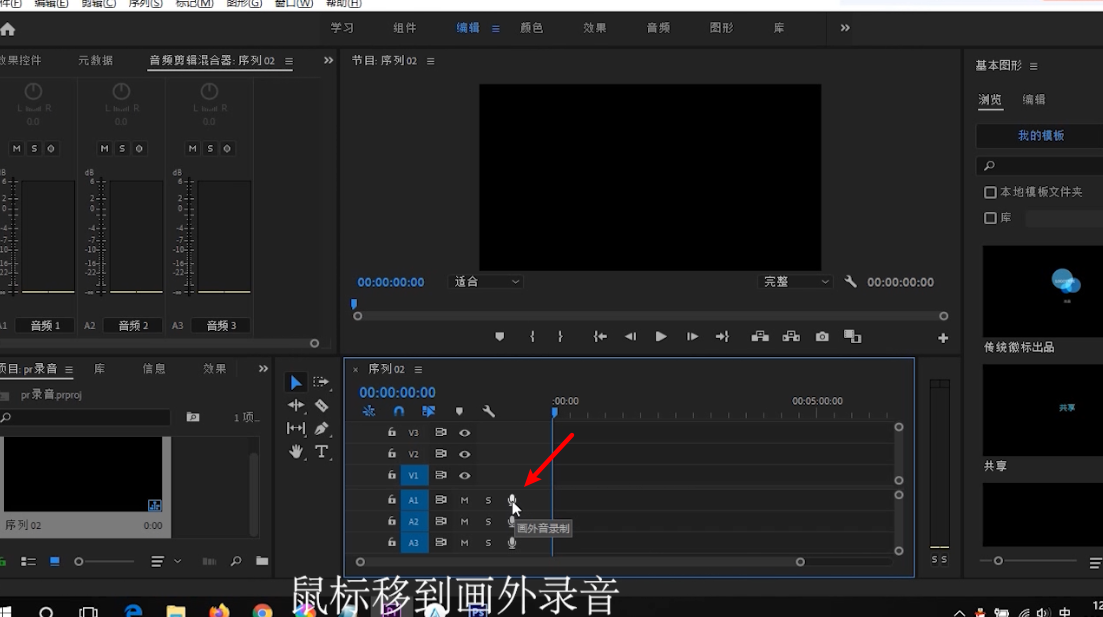Click the export frame camera icon
This screenshot has height=617, width=1103.
click(x=821, y=337)
